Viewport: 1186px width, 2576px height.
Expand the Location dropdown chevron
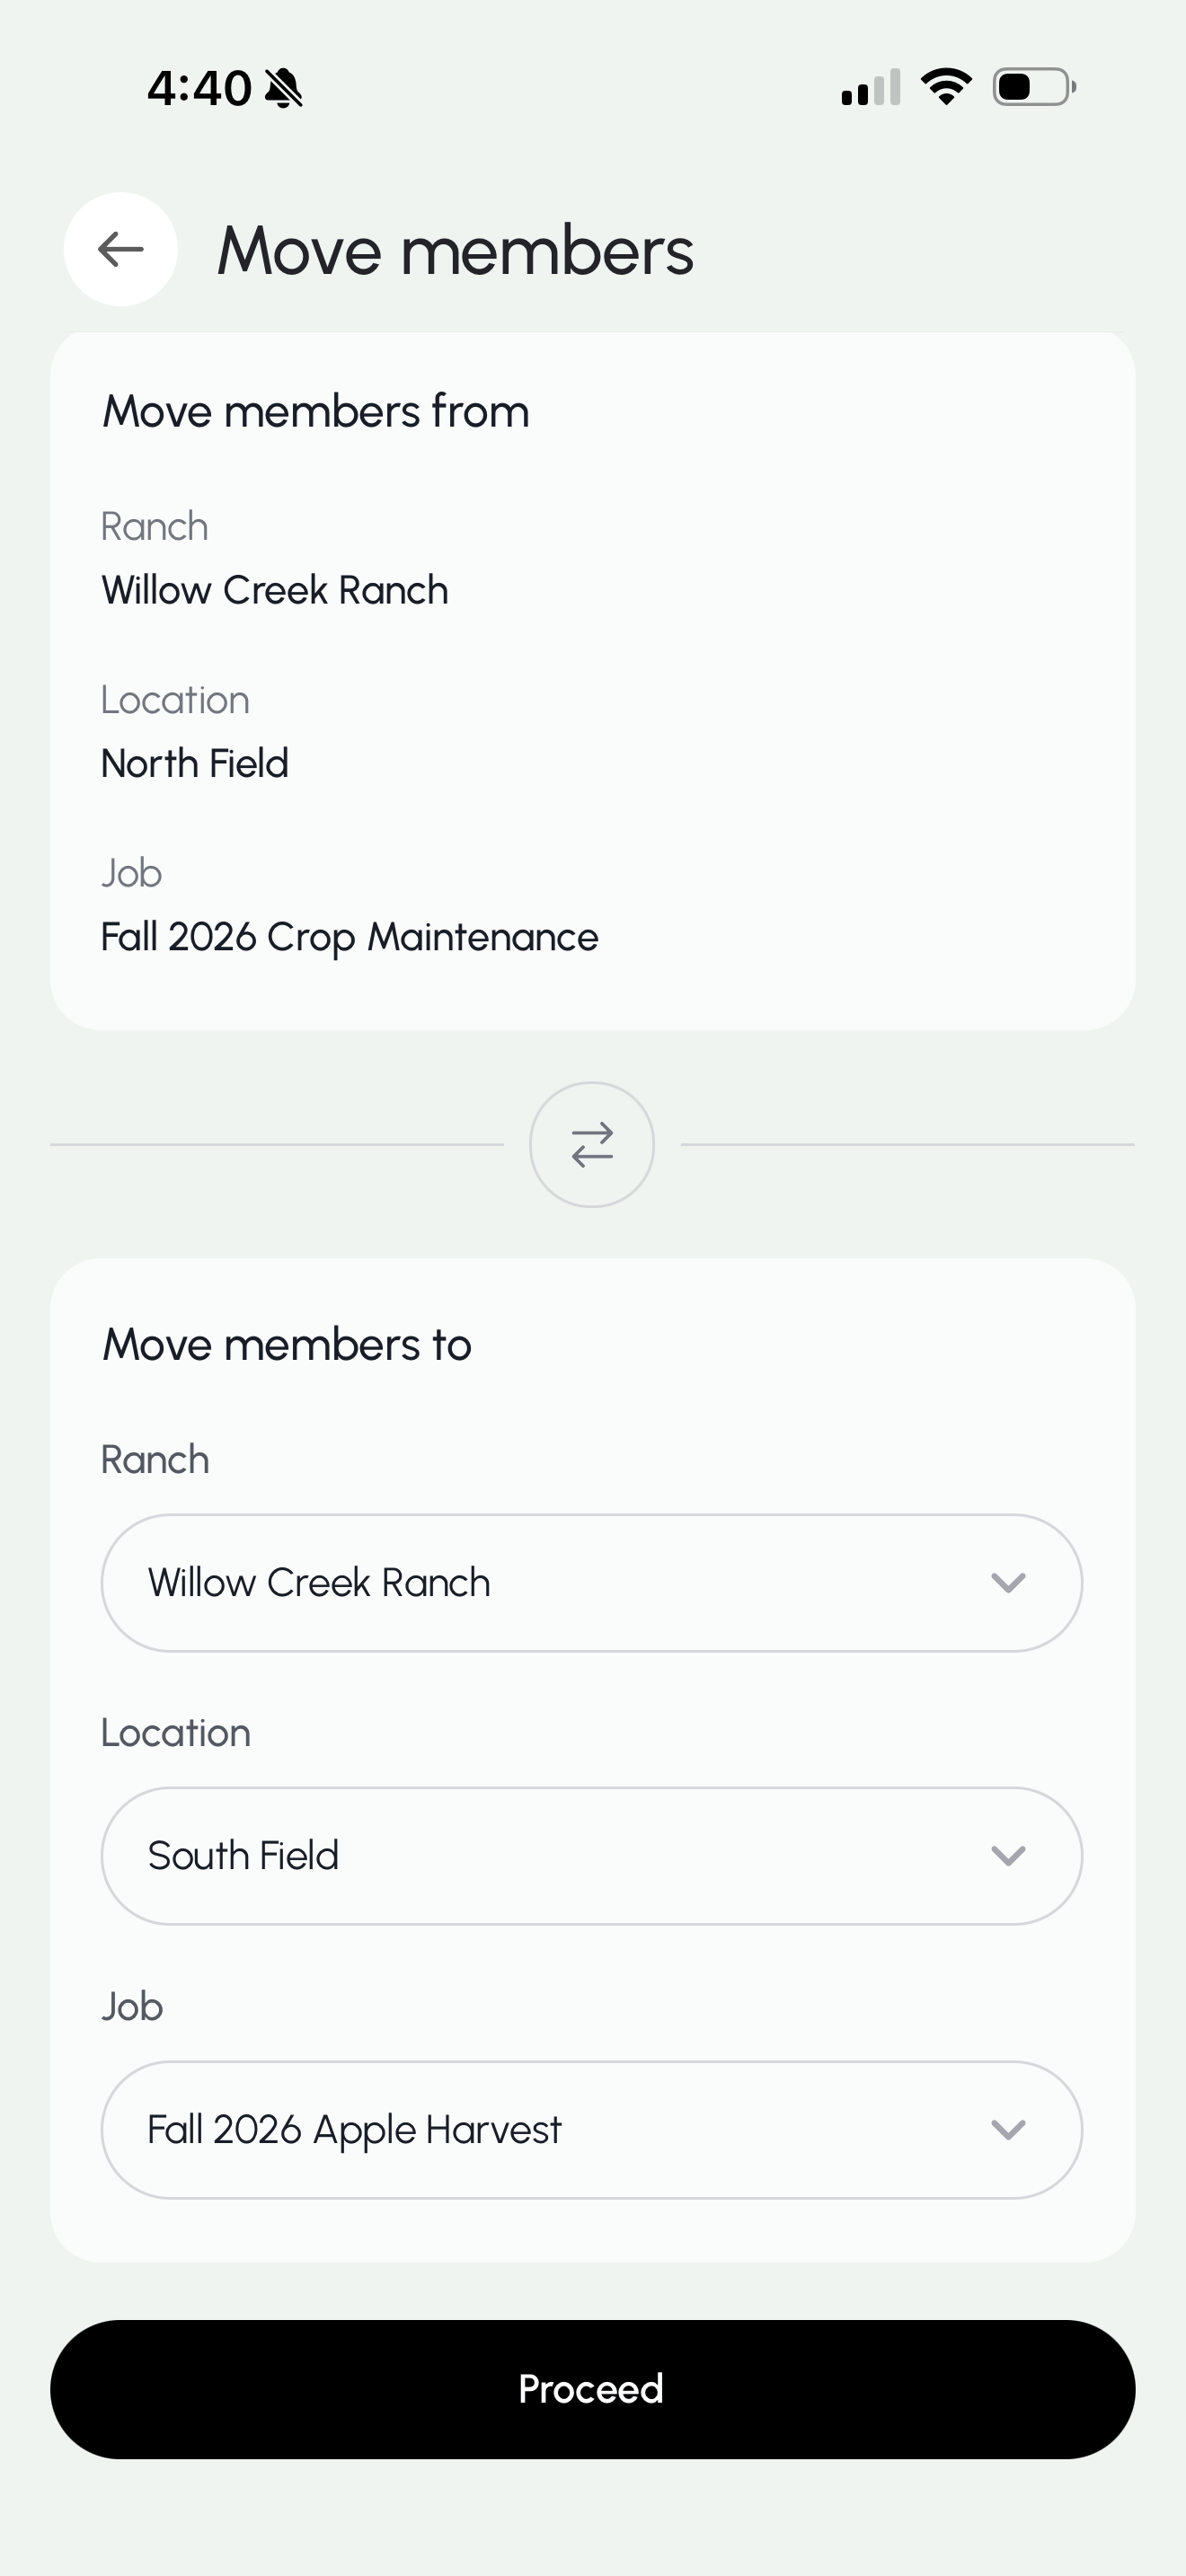coord(1008,1856)
